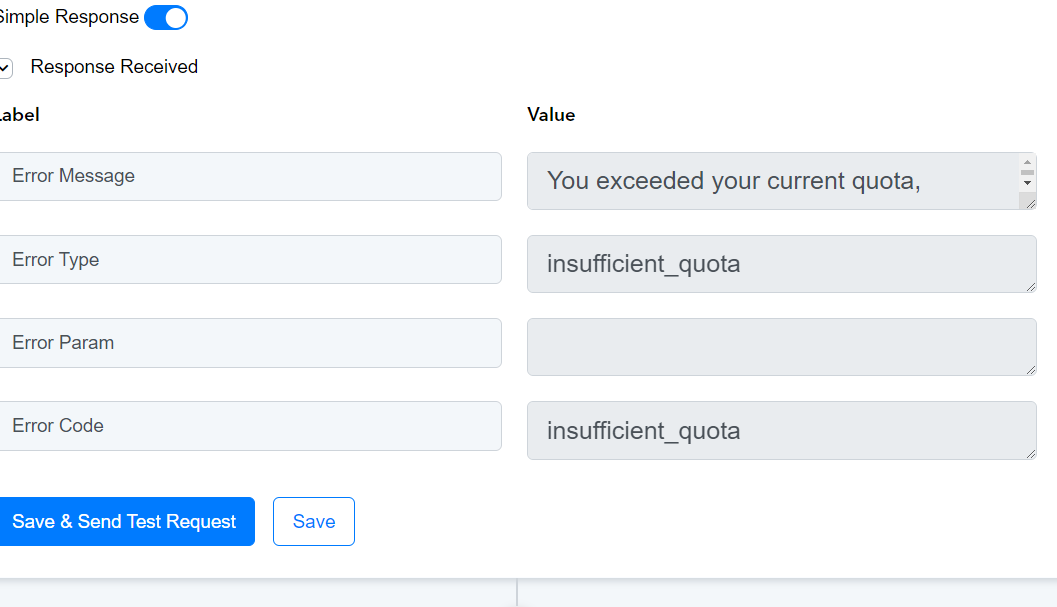The image size is (1057, 607).
Task: Click scroll down arrow in Error Message value
Action: (1027, 183)
